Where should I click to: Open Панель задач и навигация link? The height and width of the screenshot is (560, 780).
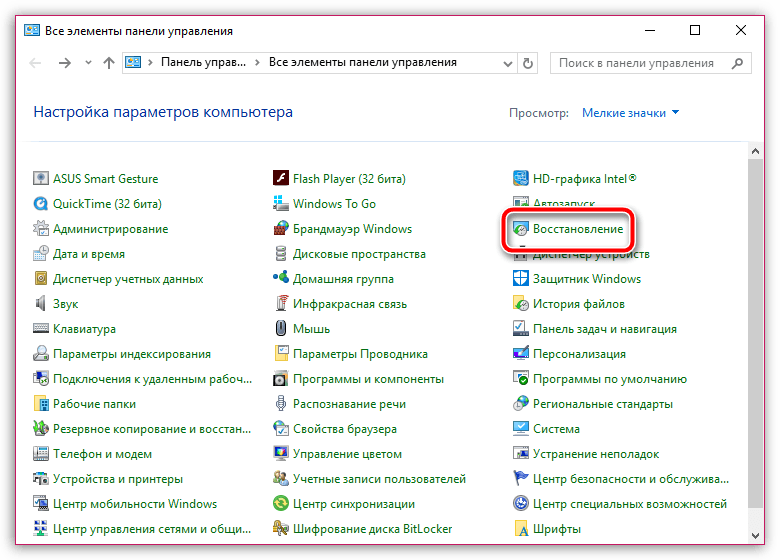[605, 329]
